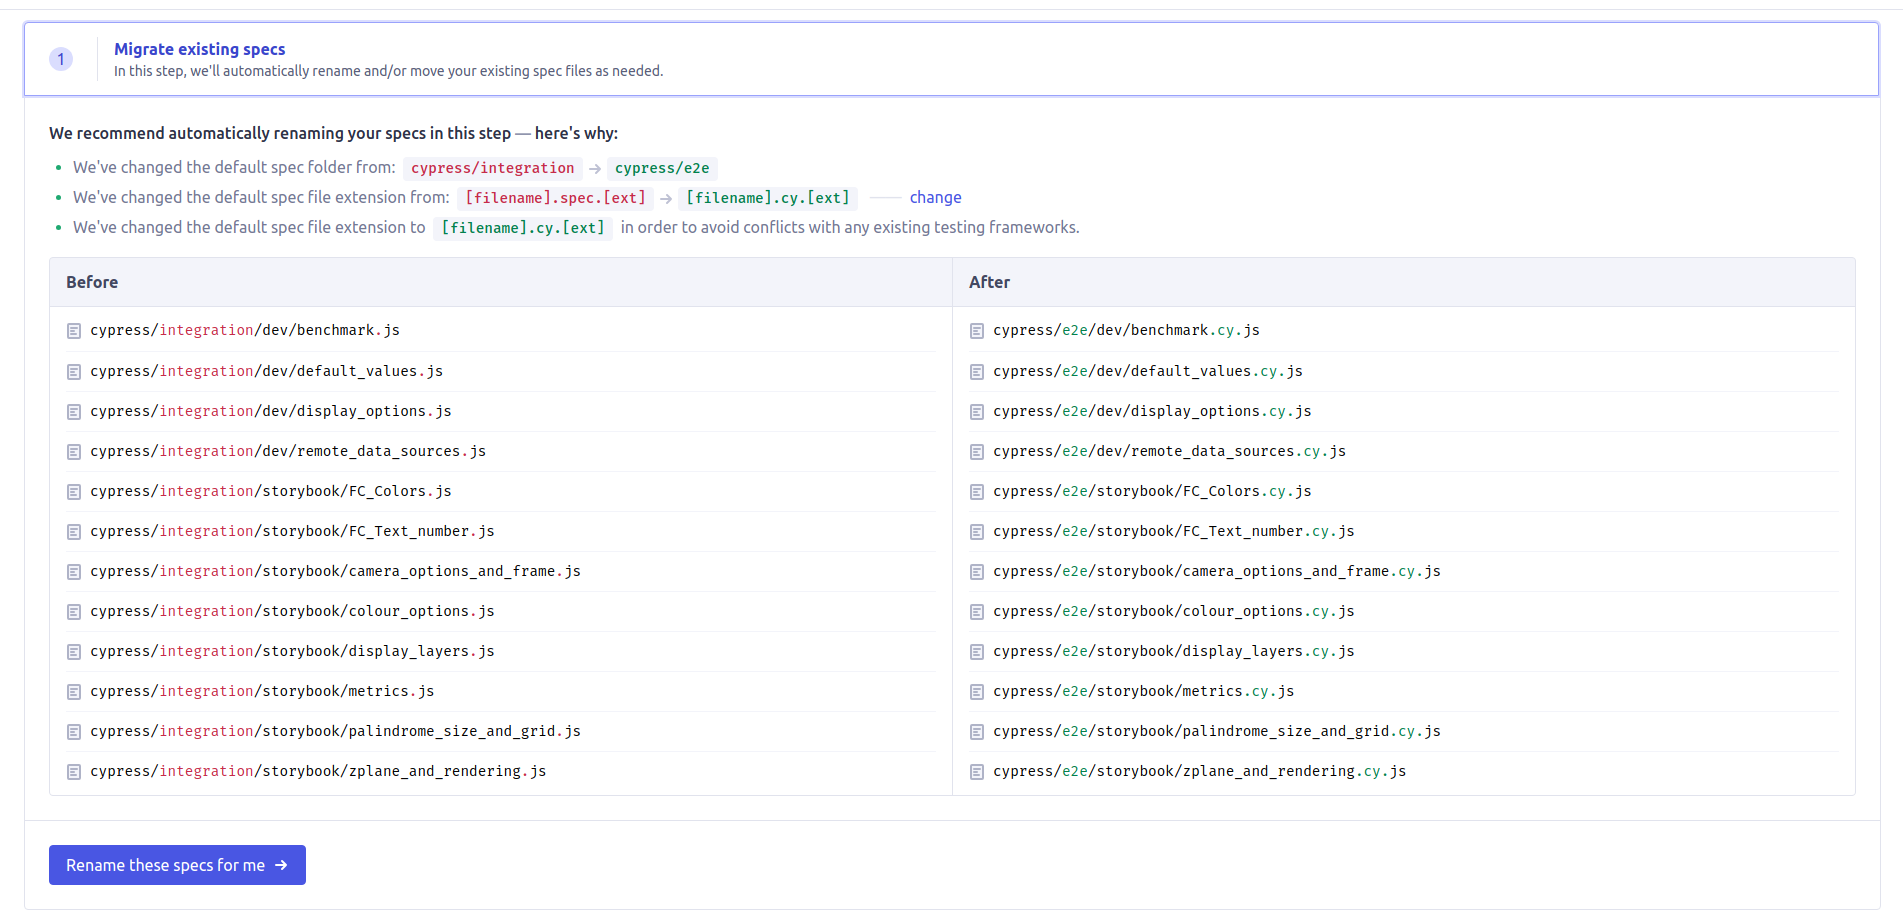Click file icon beside Before integration/storybook/zplane_and_rendering.js
Viewport: 1903px width, 916px height.
74,772
